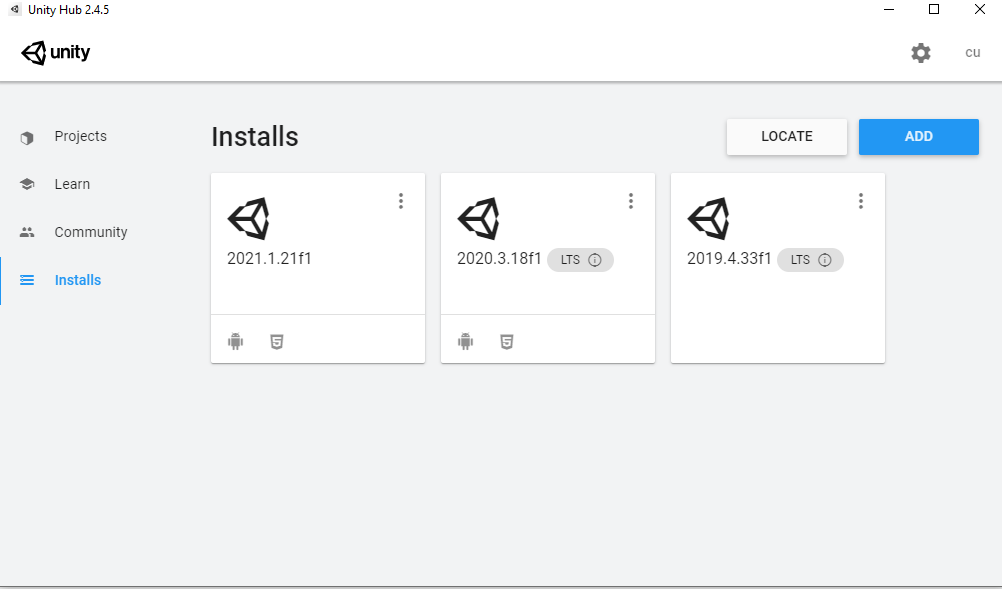The width and height of the screenshot is (1002, 589).
Task: Click the Unity logo in the header
Action: tap(56, 53)
